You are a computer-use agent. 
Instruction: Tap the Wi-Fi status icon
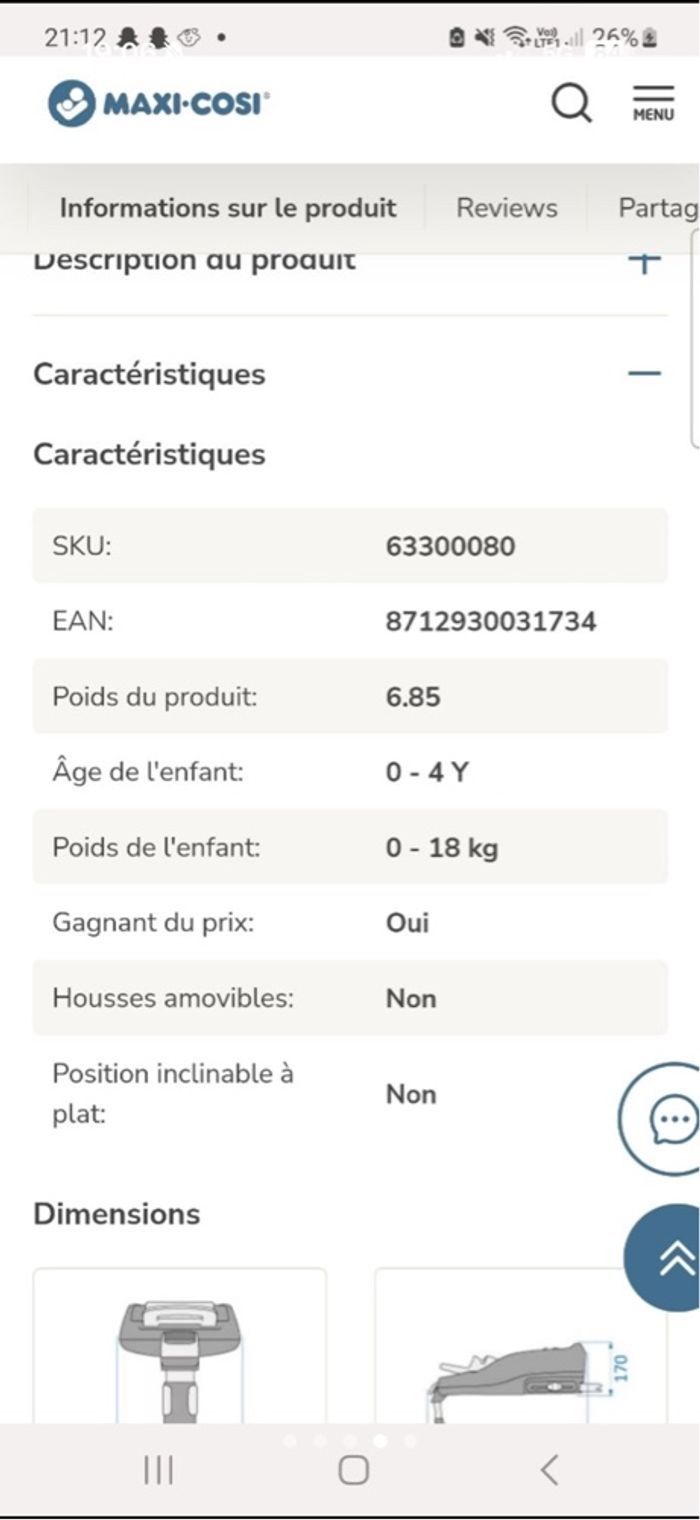point(517,38)
